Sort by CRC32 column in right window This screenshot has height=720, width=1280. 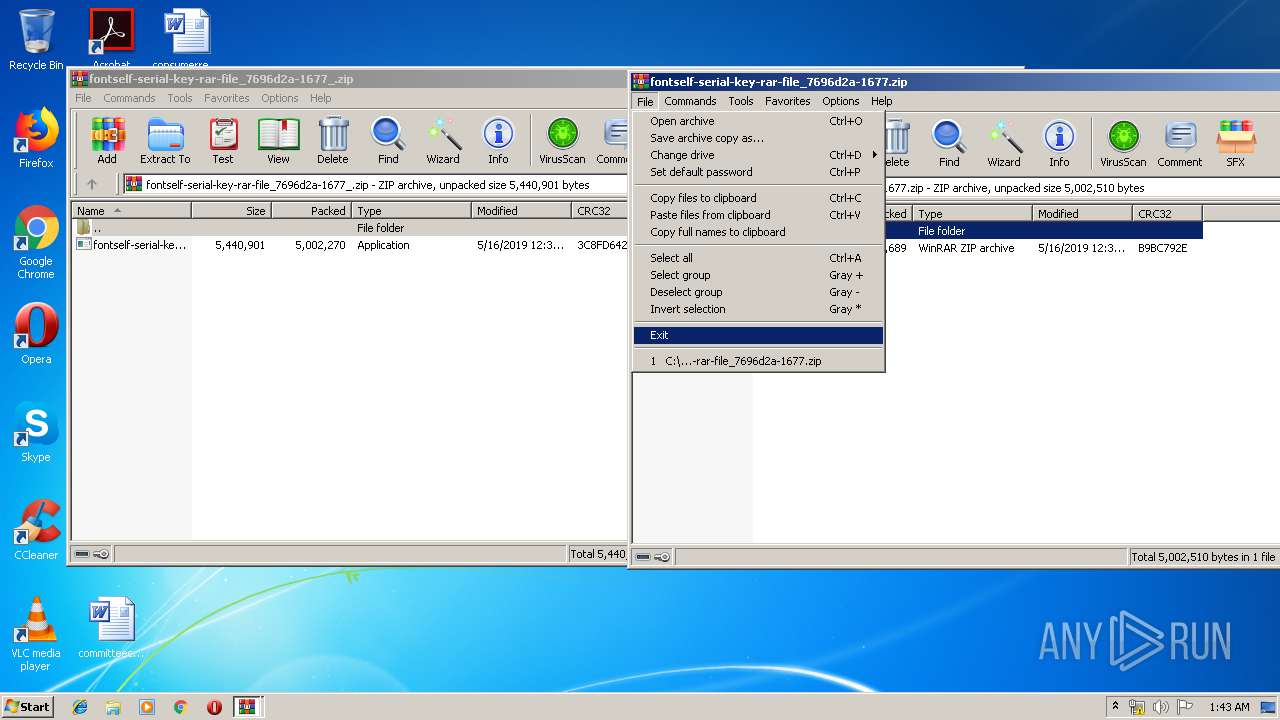[x=1167, y=214]
